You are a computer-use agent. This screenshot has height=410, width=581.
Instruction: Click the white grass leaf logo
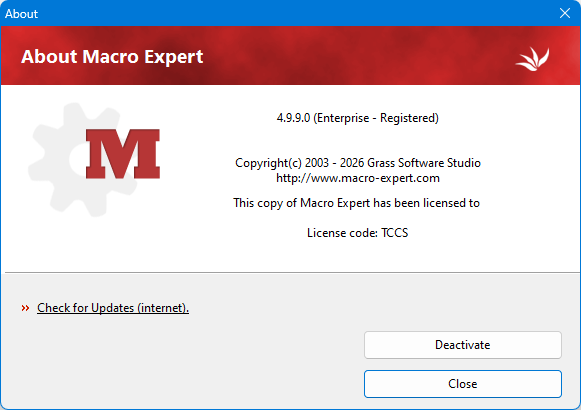[x=533, y=59]
